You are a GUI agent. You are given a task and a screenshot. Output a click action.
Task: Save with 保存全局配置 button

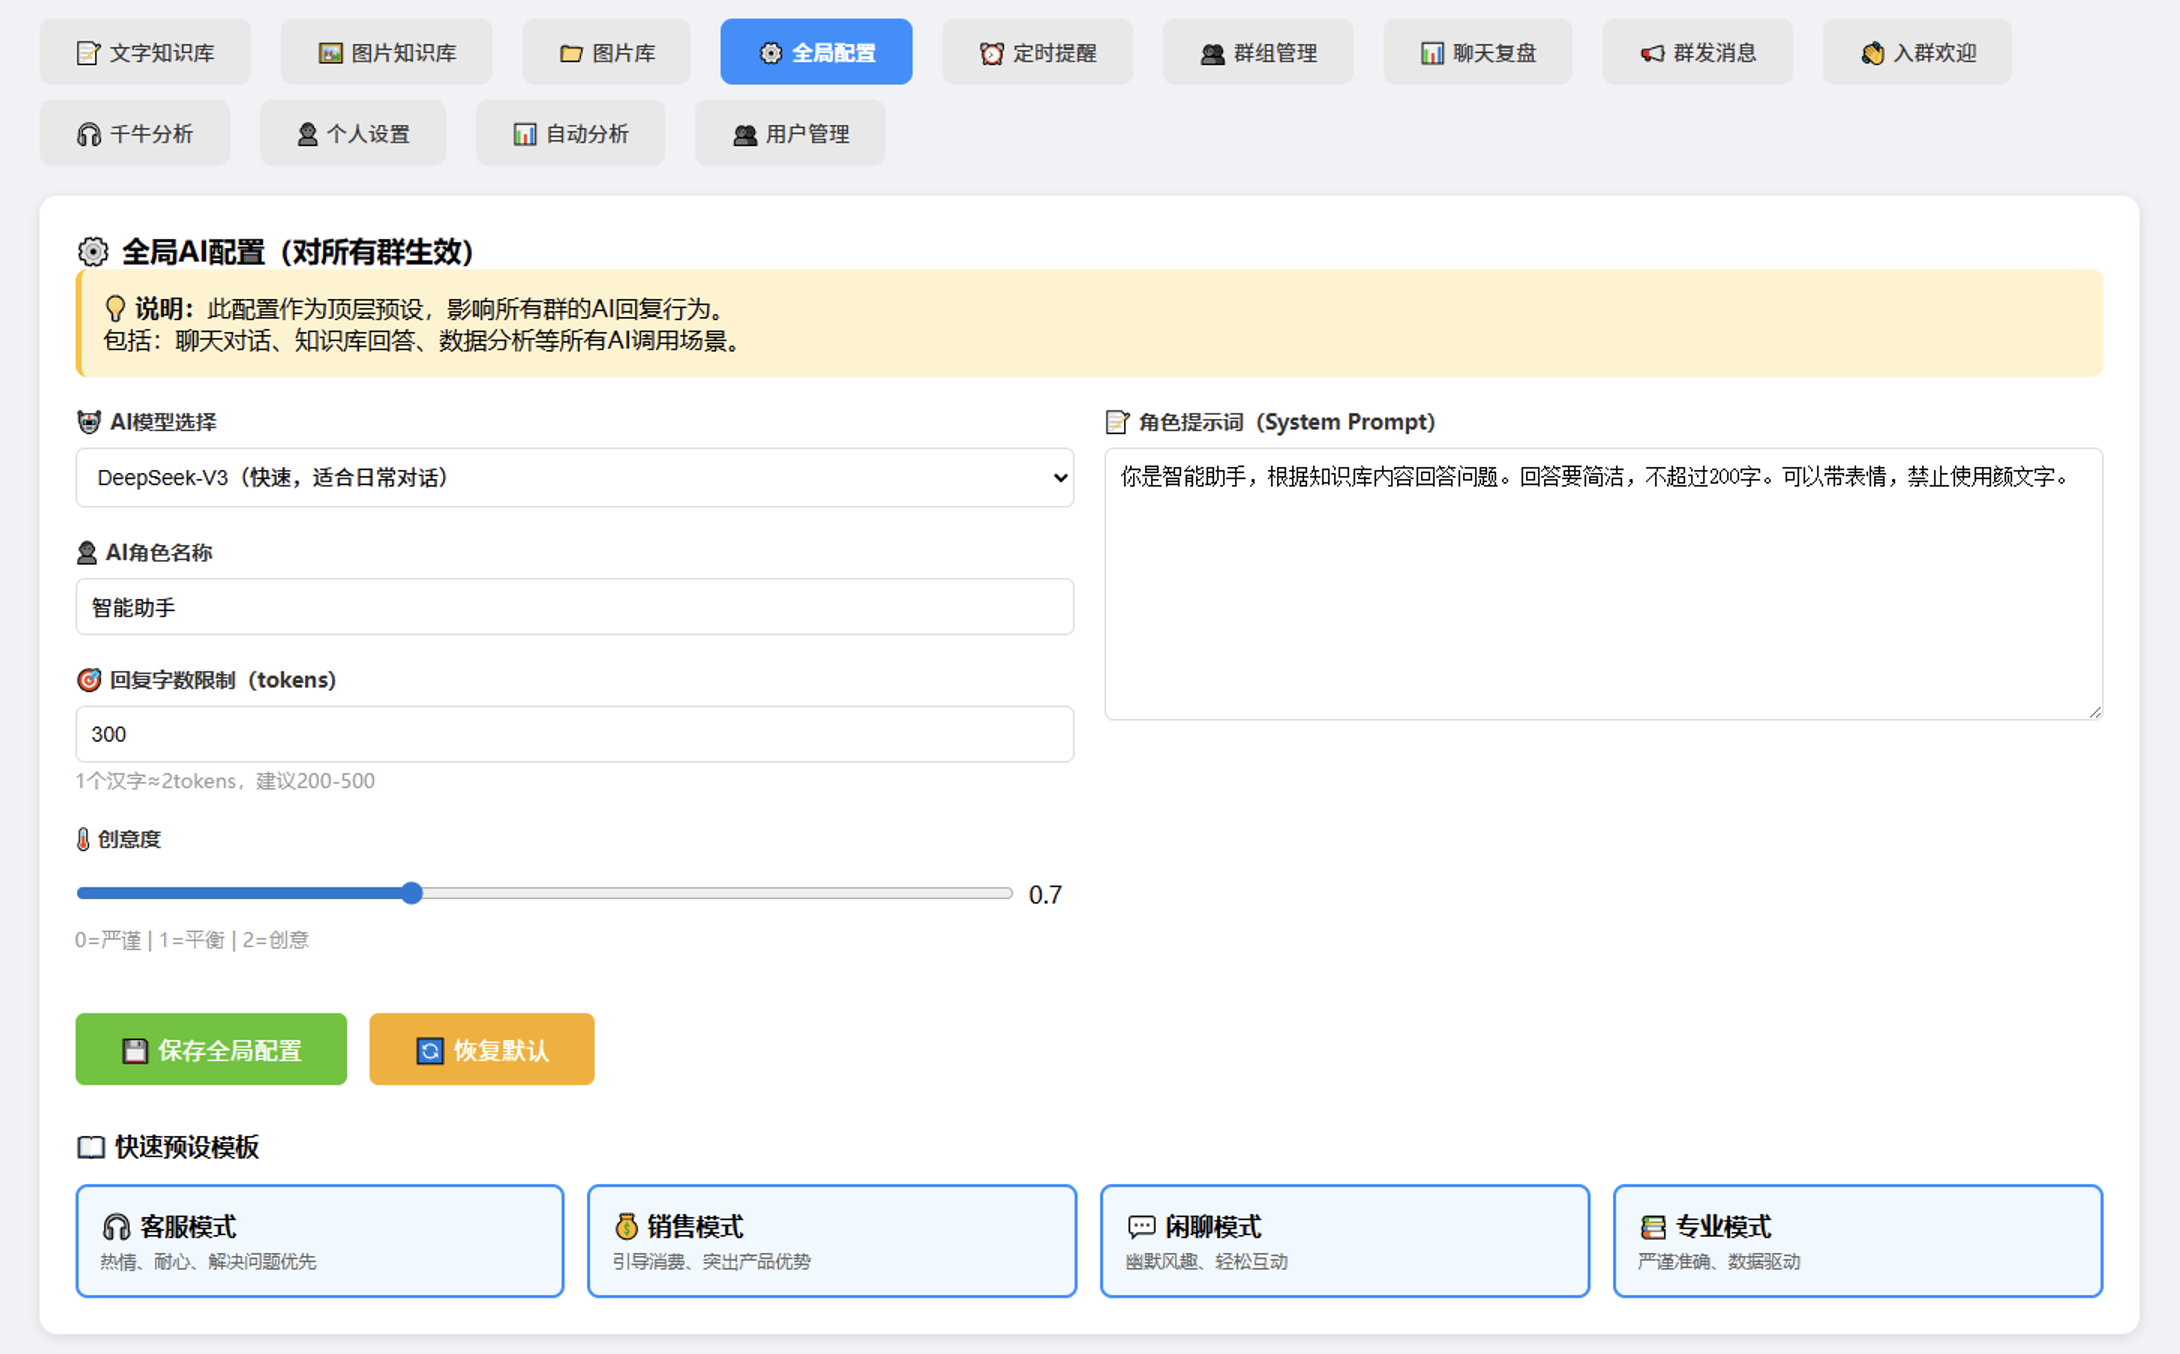coord(211,1049)
